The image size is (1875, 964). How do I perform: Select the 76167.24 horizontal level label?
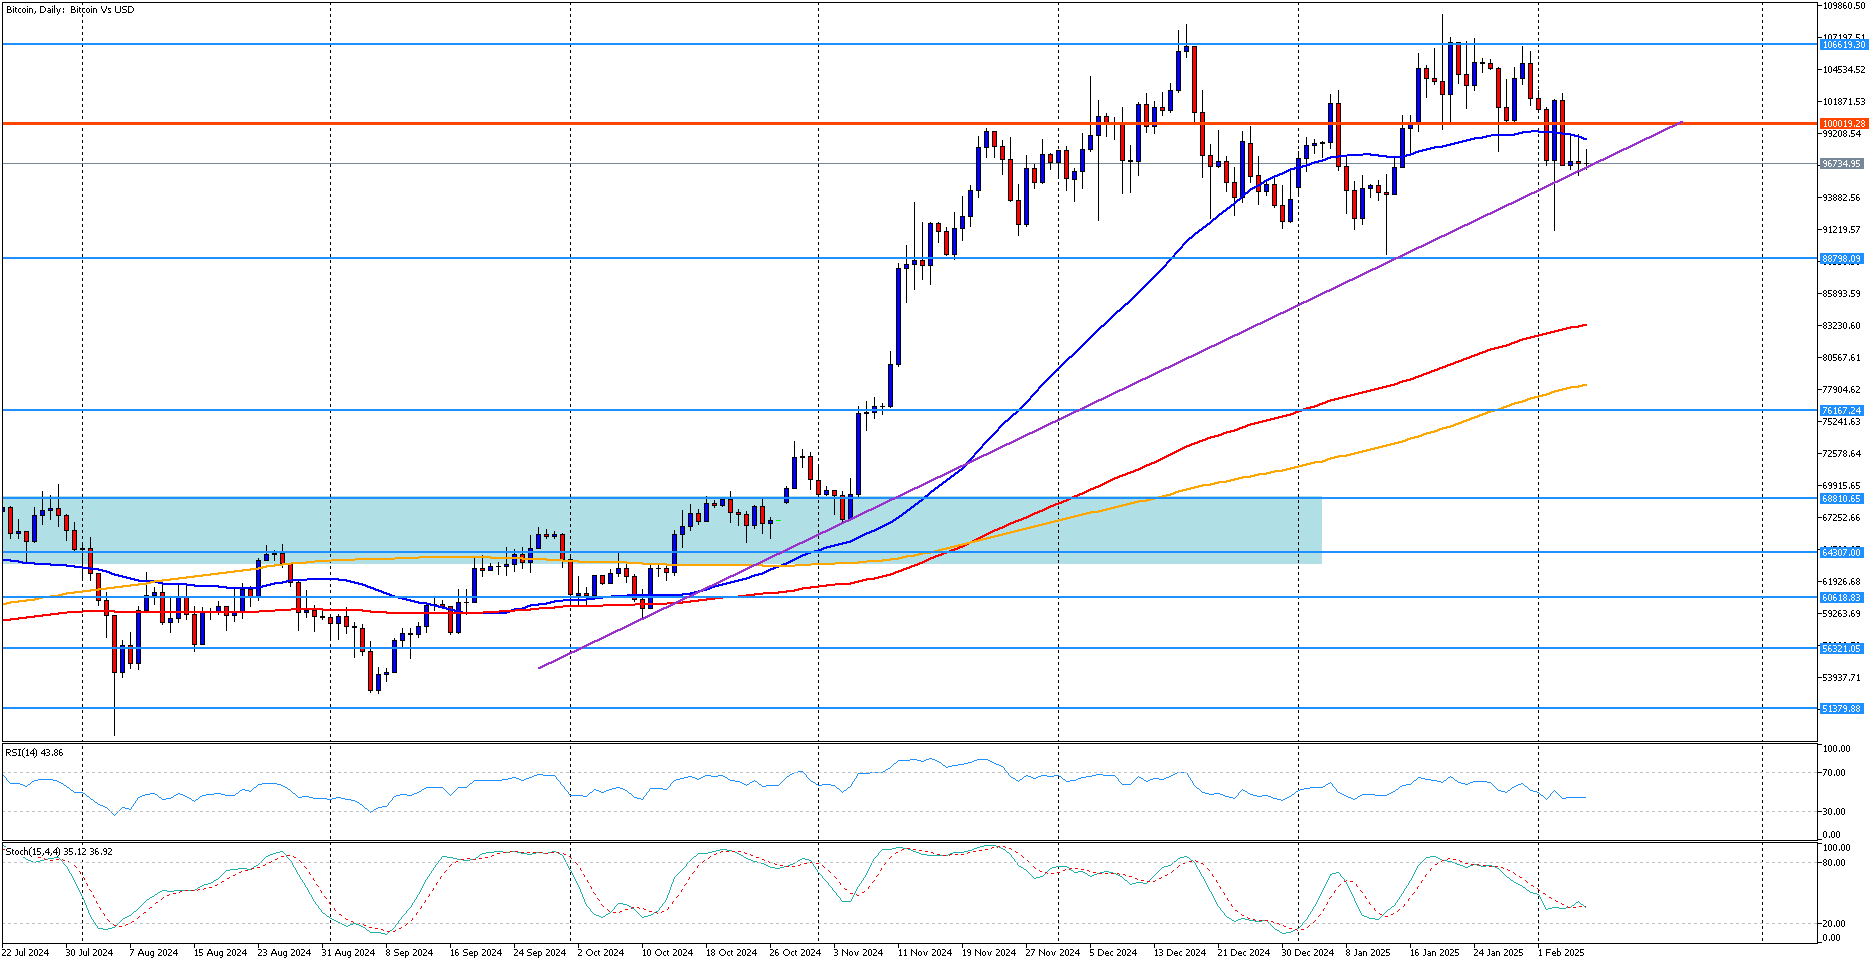[1841, 411]
